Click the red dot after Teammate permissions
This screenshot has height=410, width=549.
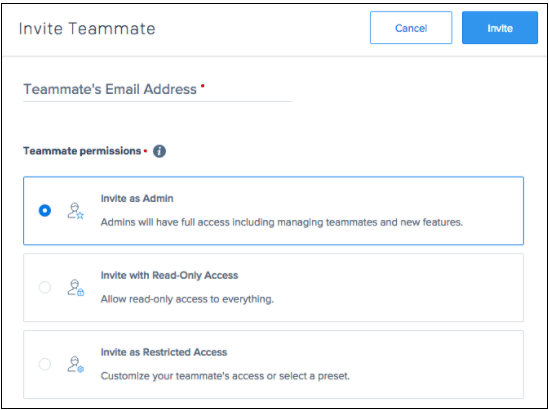[145, 152]
